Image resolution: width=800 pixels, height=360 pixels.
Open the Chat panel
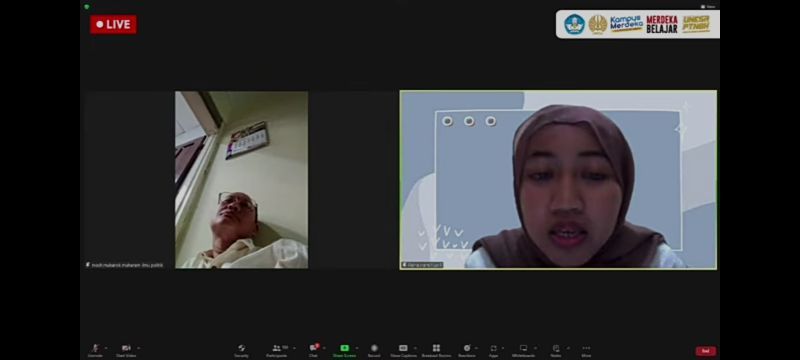pos(313,350)
